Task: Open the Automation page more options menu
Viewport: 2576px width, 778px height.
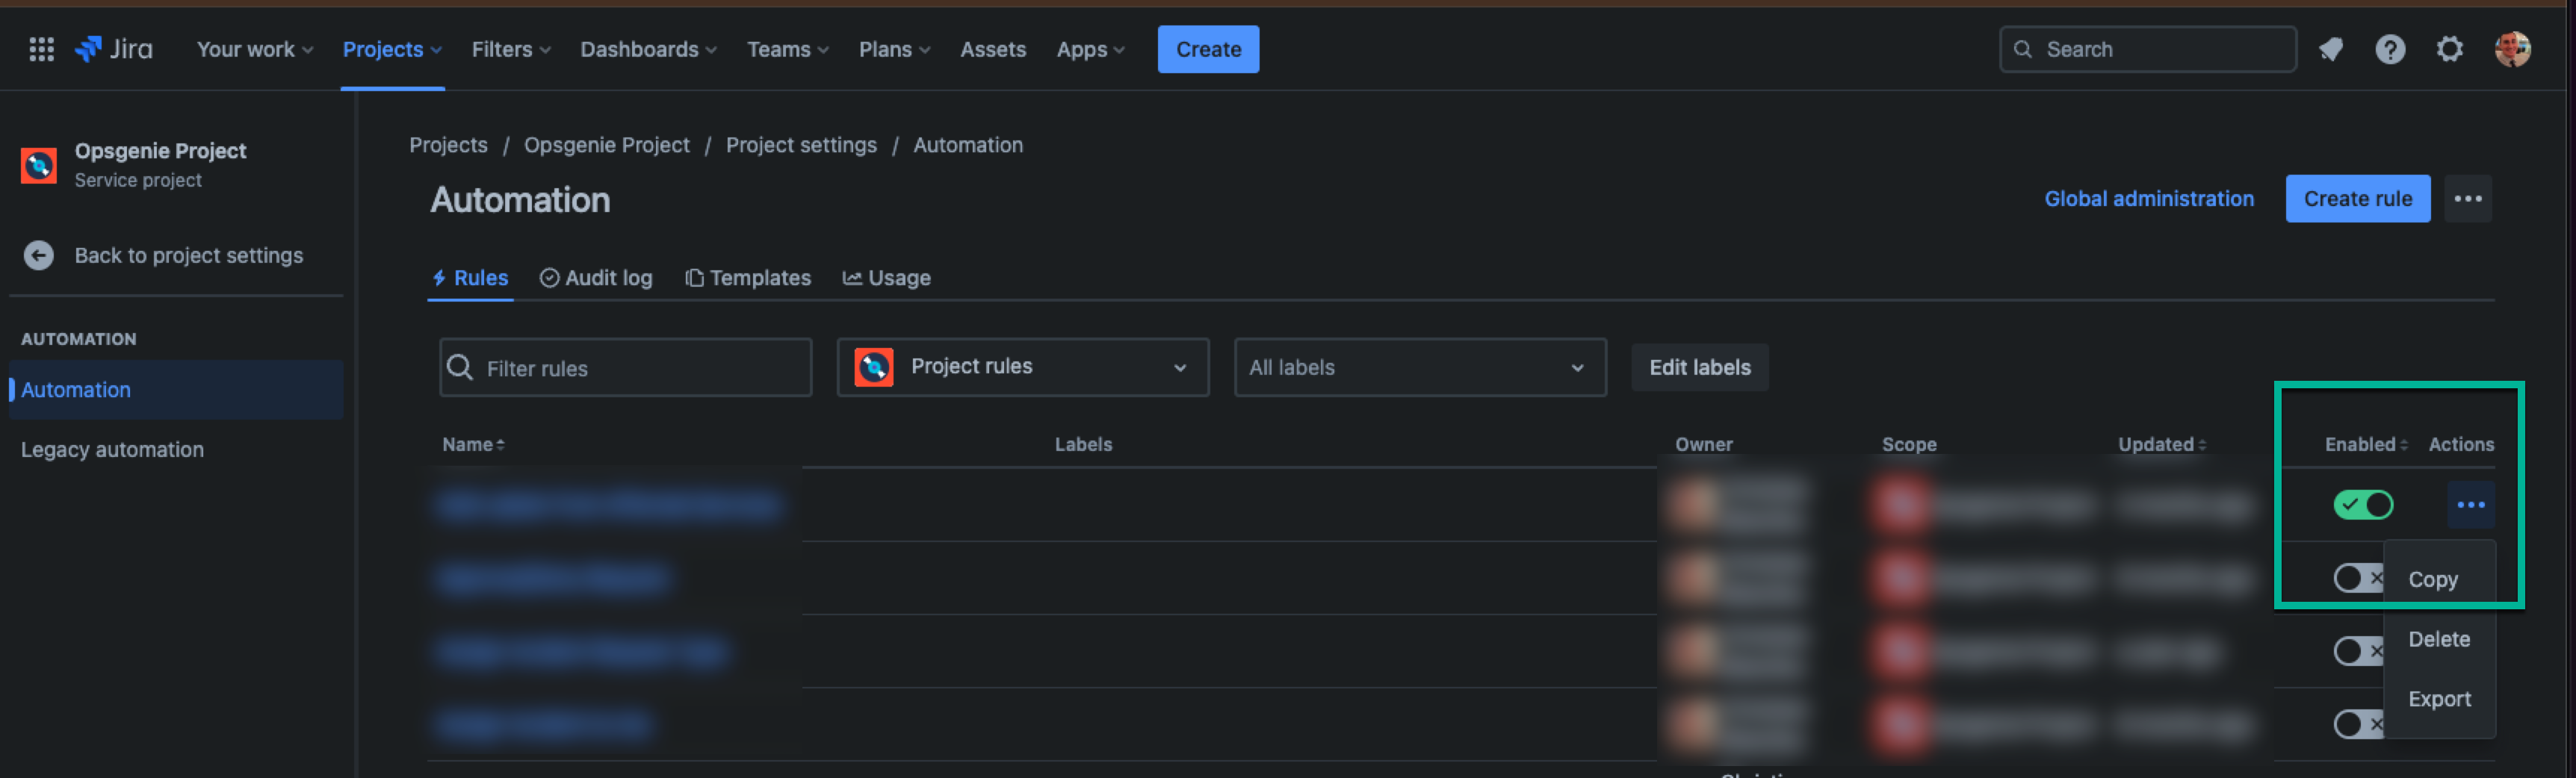Action: coord(2467,199)
